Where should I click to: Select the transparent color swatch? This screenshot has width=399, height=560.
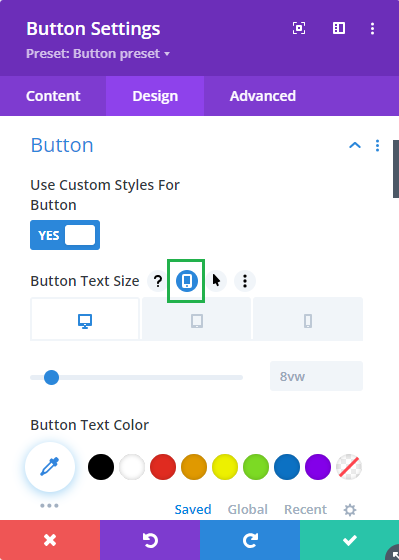349,467
